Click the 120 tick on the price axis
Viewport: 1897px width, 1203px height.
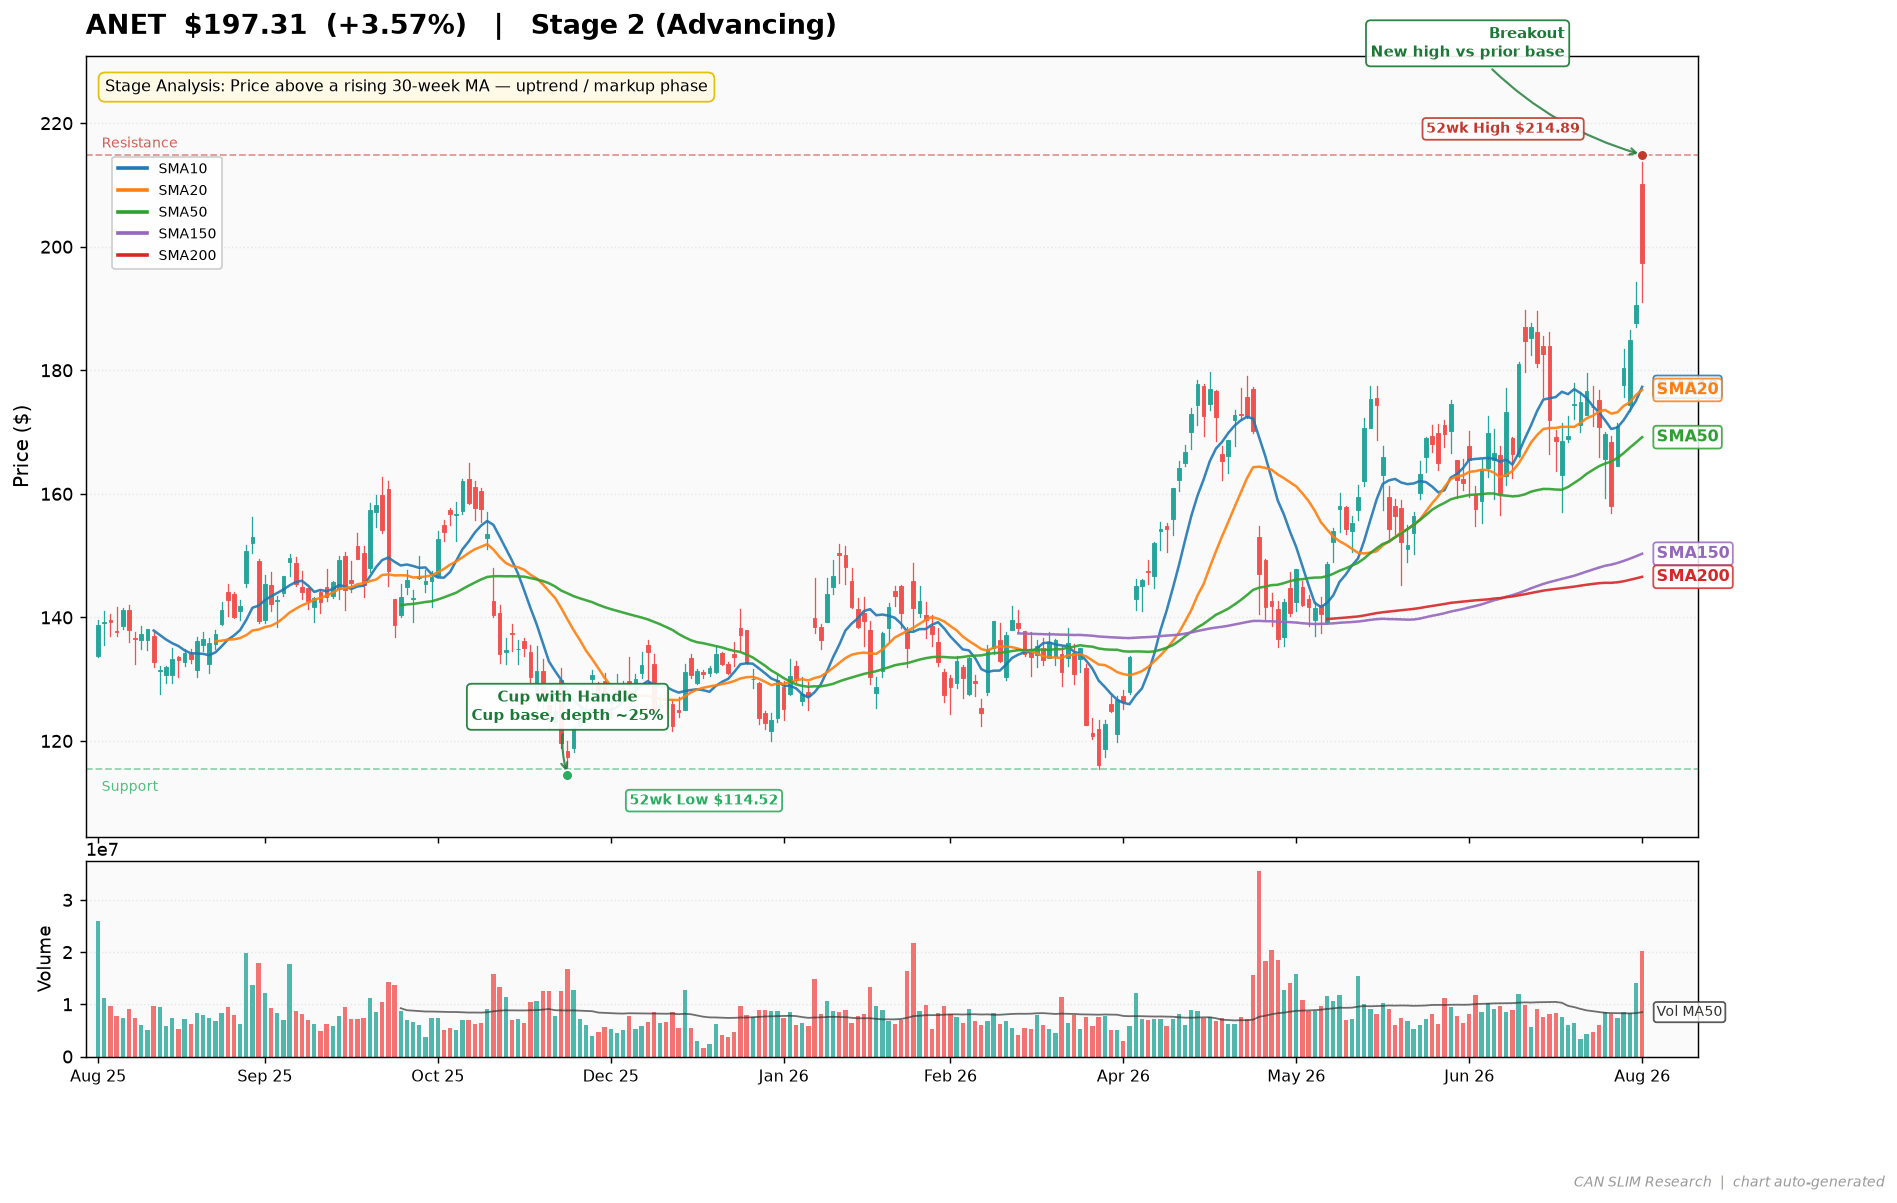pyautogui.click(x=58, y=742)
